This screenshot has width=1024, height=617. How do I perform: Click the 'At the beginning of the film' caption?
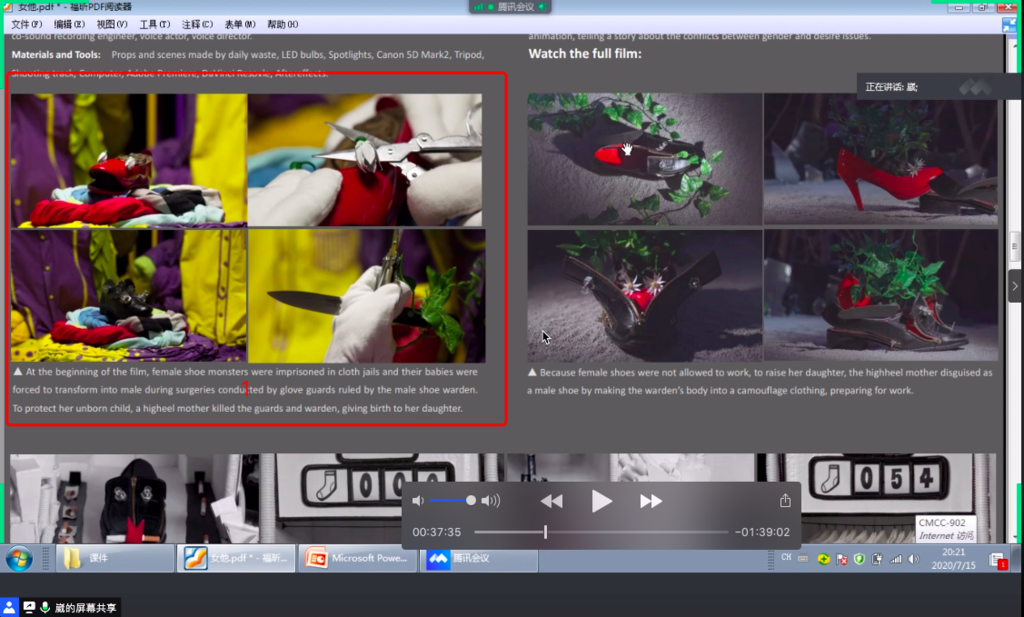pos(246,390)
